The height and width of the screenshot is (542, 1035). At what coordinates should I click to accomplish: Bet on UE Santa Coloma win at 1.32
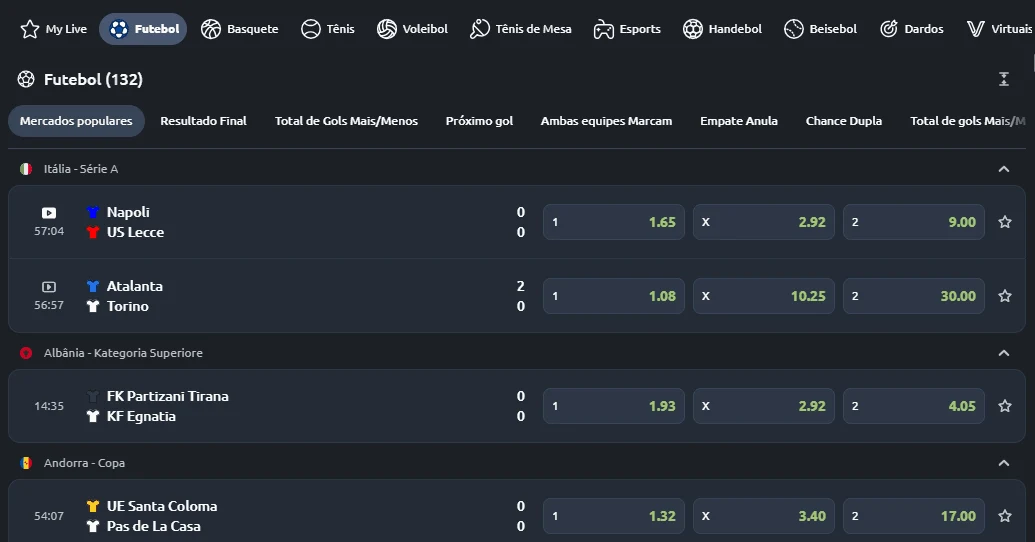613,516
